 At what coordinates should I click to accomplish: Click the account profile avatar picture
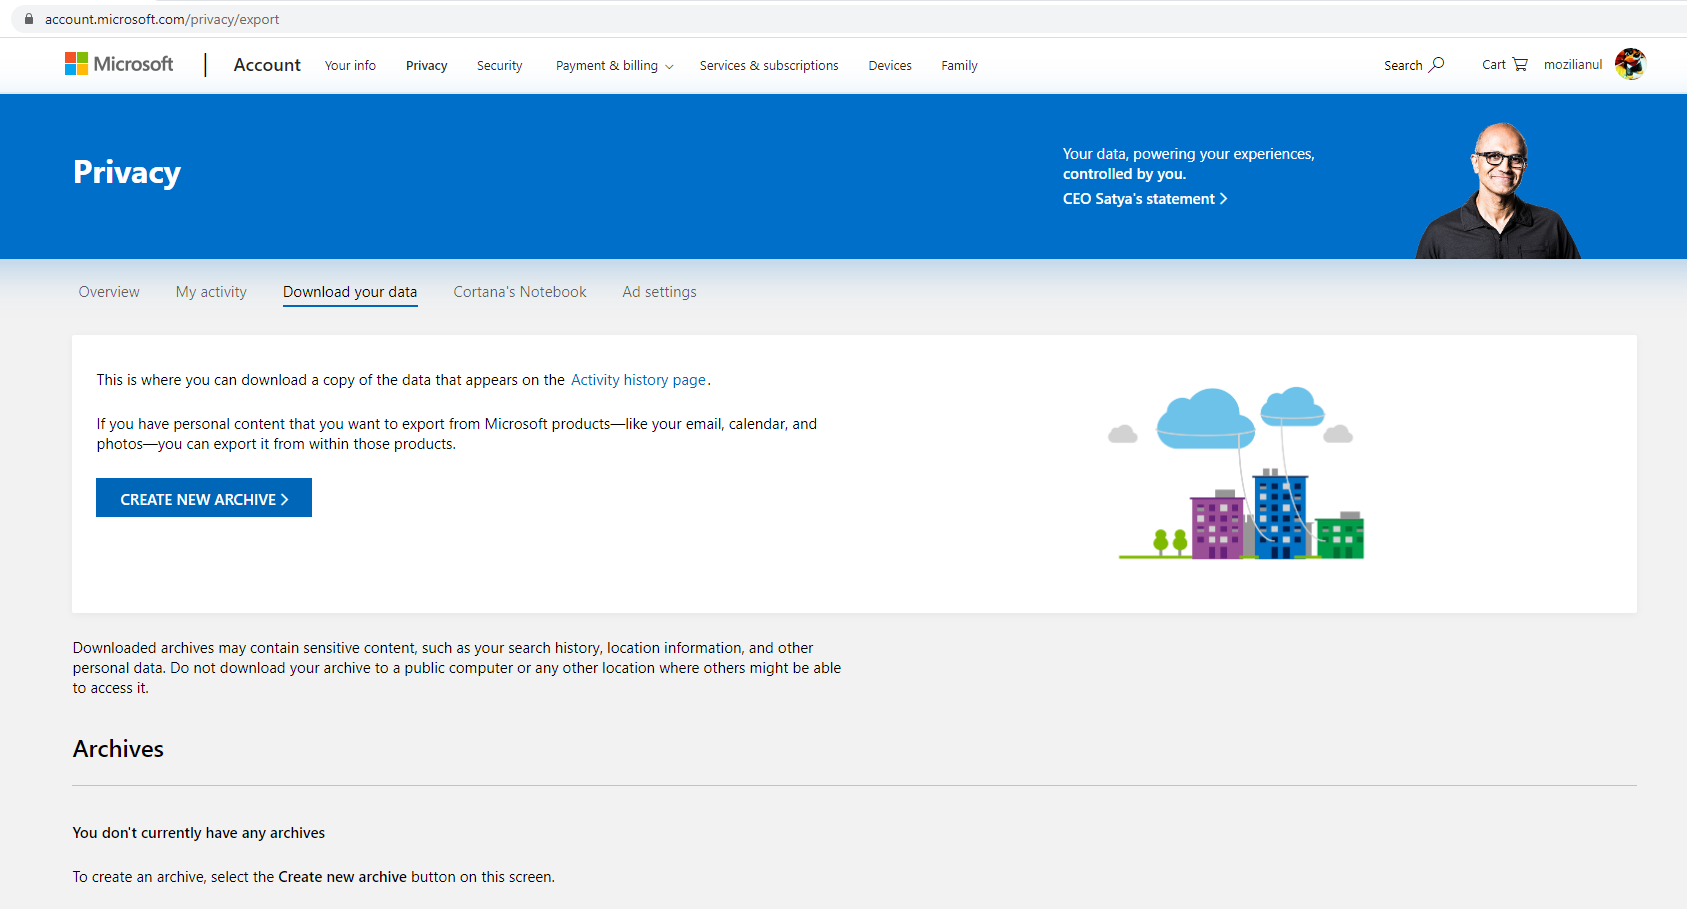click(1630, 63)
